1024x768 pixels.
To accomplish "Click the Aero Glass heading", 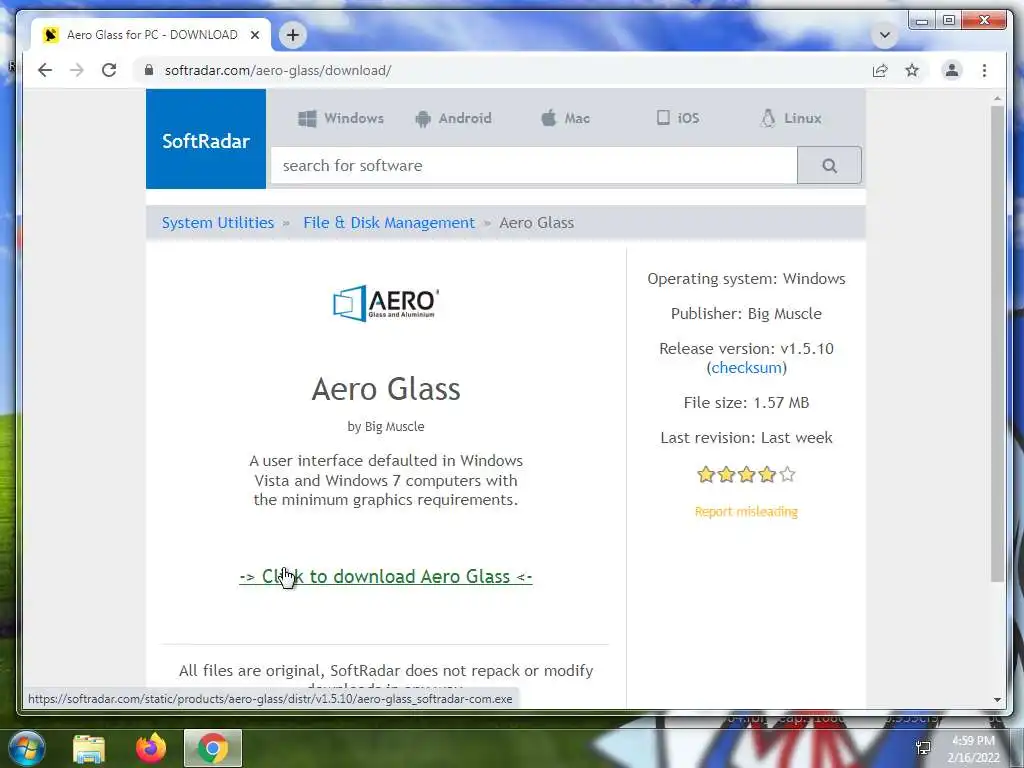I will tap(386, 389).
